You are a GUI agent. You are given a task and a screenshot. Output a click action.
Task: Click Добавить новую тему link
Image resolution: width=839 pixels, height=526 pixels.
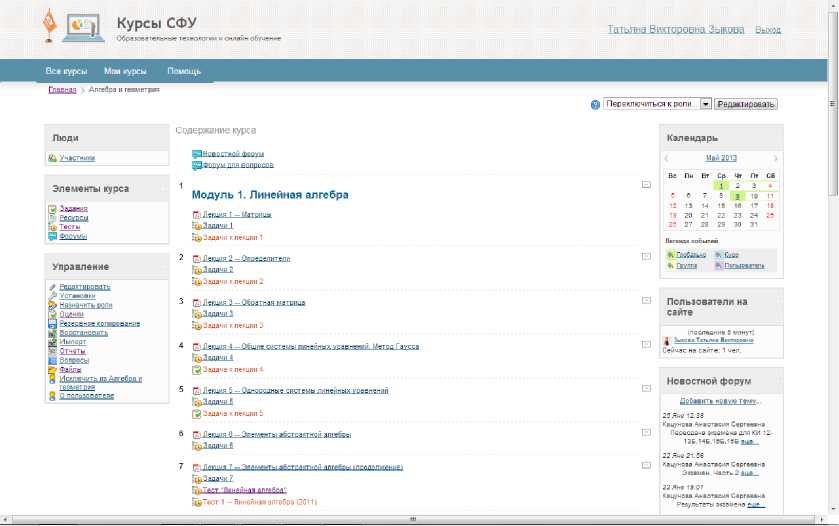pos(720,401)
